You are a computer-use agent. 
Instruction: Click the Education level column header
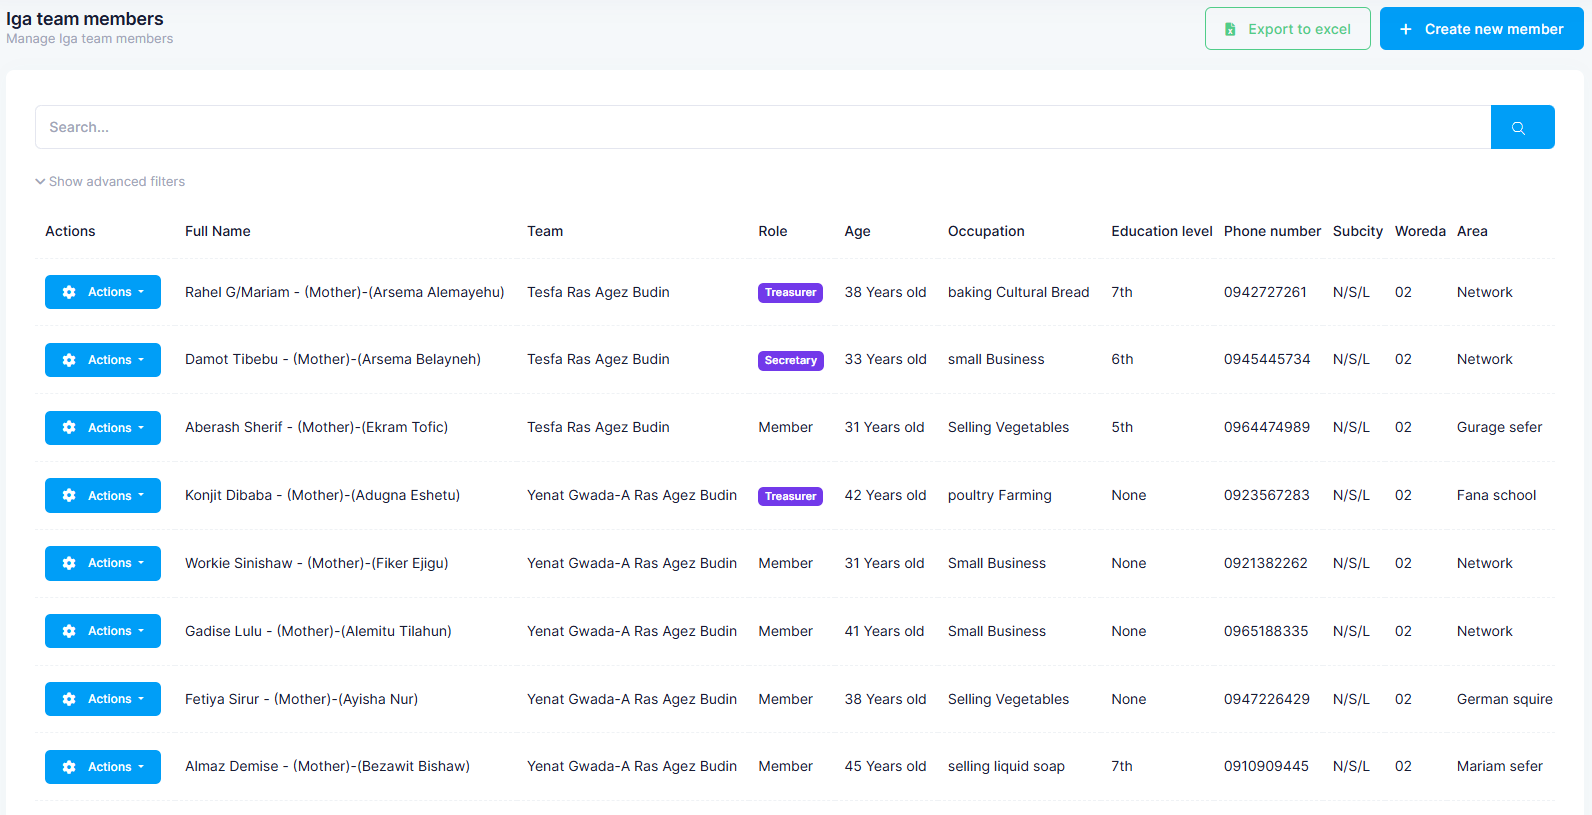[x=1161, y=231]
